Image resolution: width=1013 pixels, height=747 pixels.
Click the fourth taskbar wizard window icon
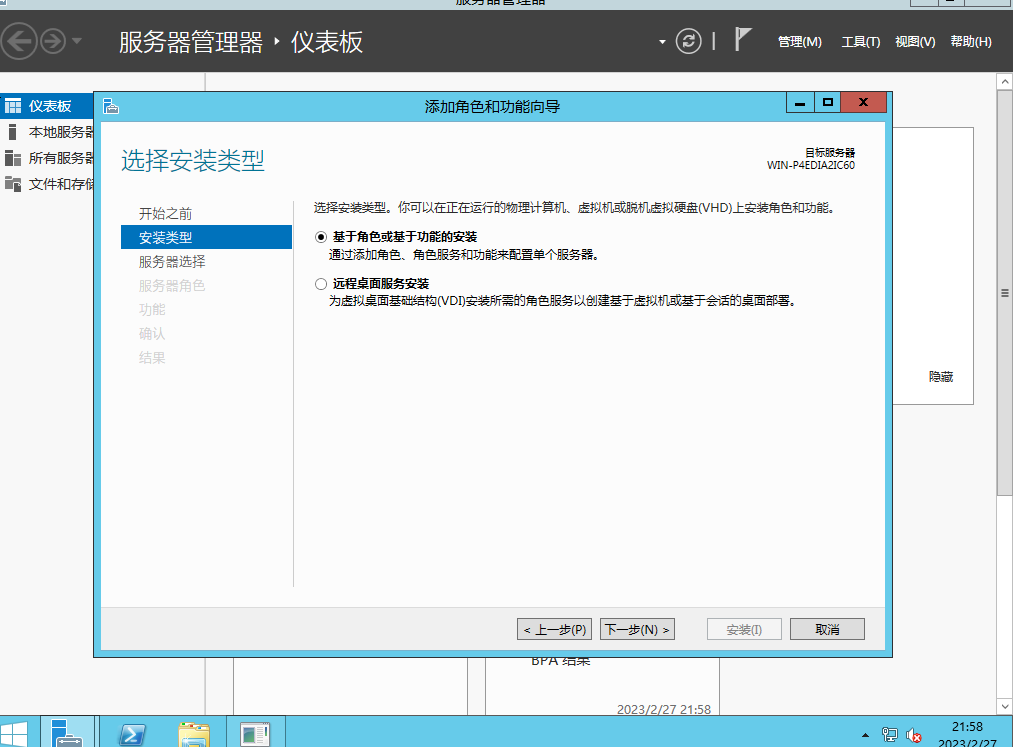(255, 734)
